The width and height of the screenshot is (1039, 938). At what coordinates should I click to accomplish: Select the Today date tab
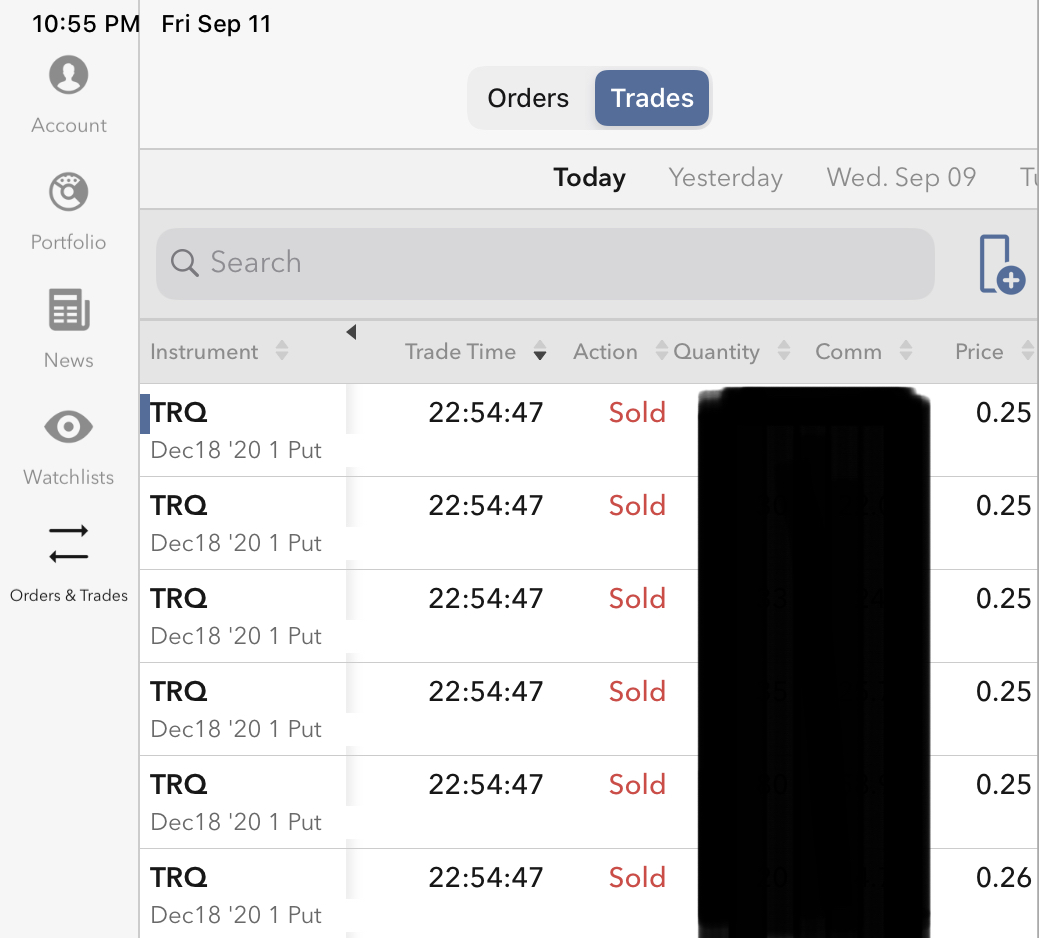pos(589,178)
